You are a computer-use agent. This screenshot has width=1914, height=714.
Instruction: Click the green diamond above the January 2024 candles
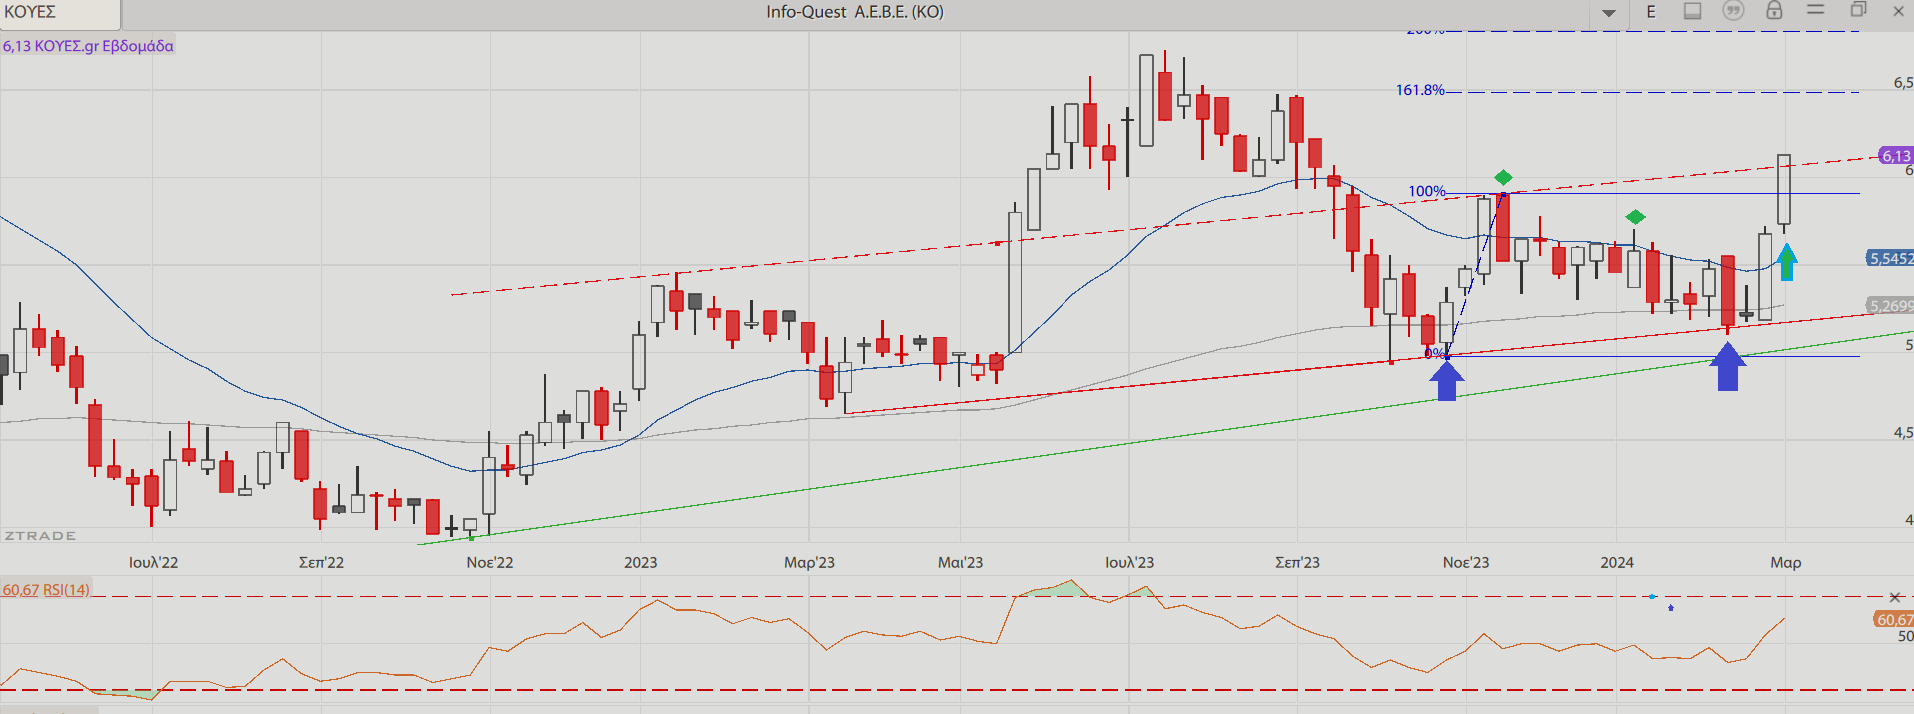pyautogui.click(x=1635, y=217)
